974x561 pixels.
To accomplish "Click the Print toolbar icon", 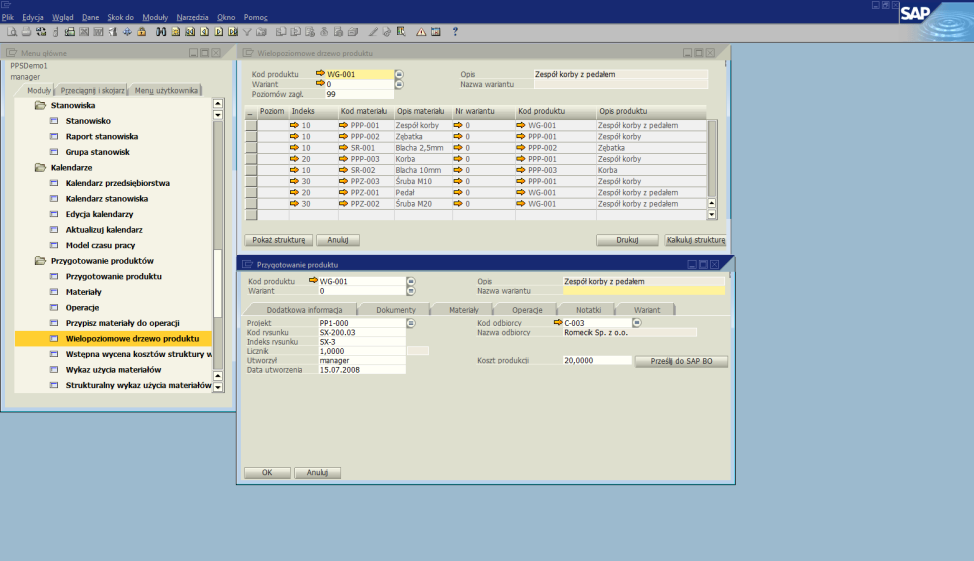I will pyautogui.click(x=27, y=32).
